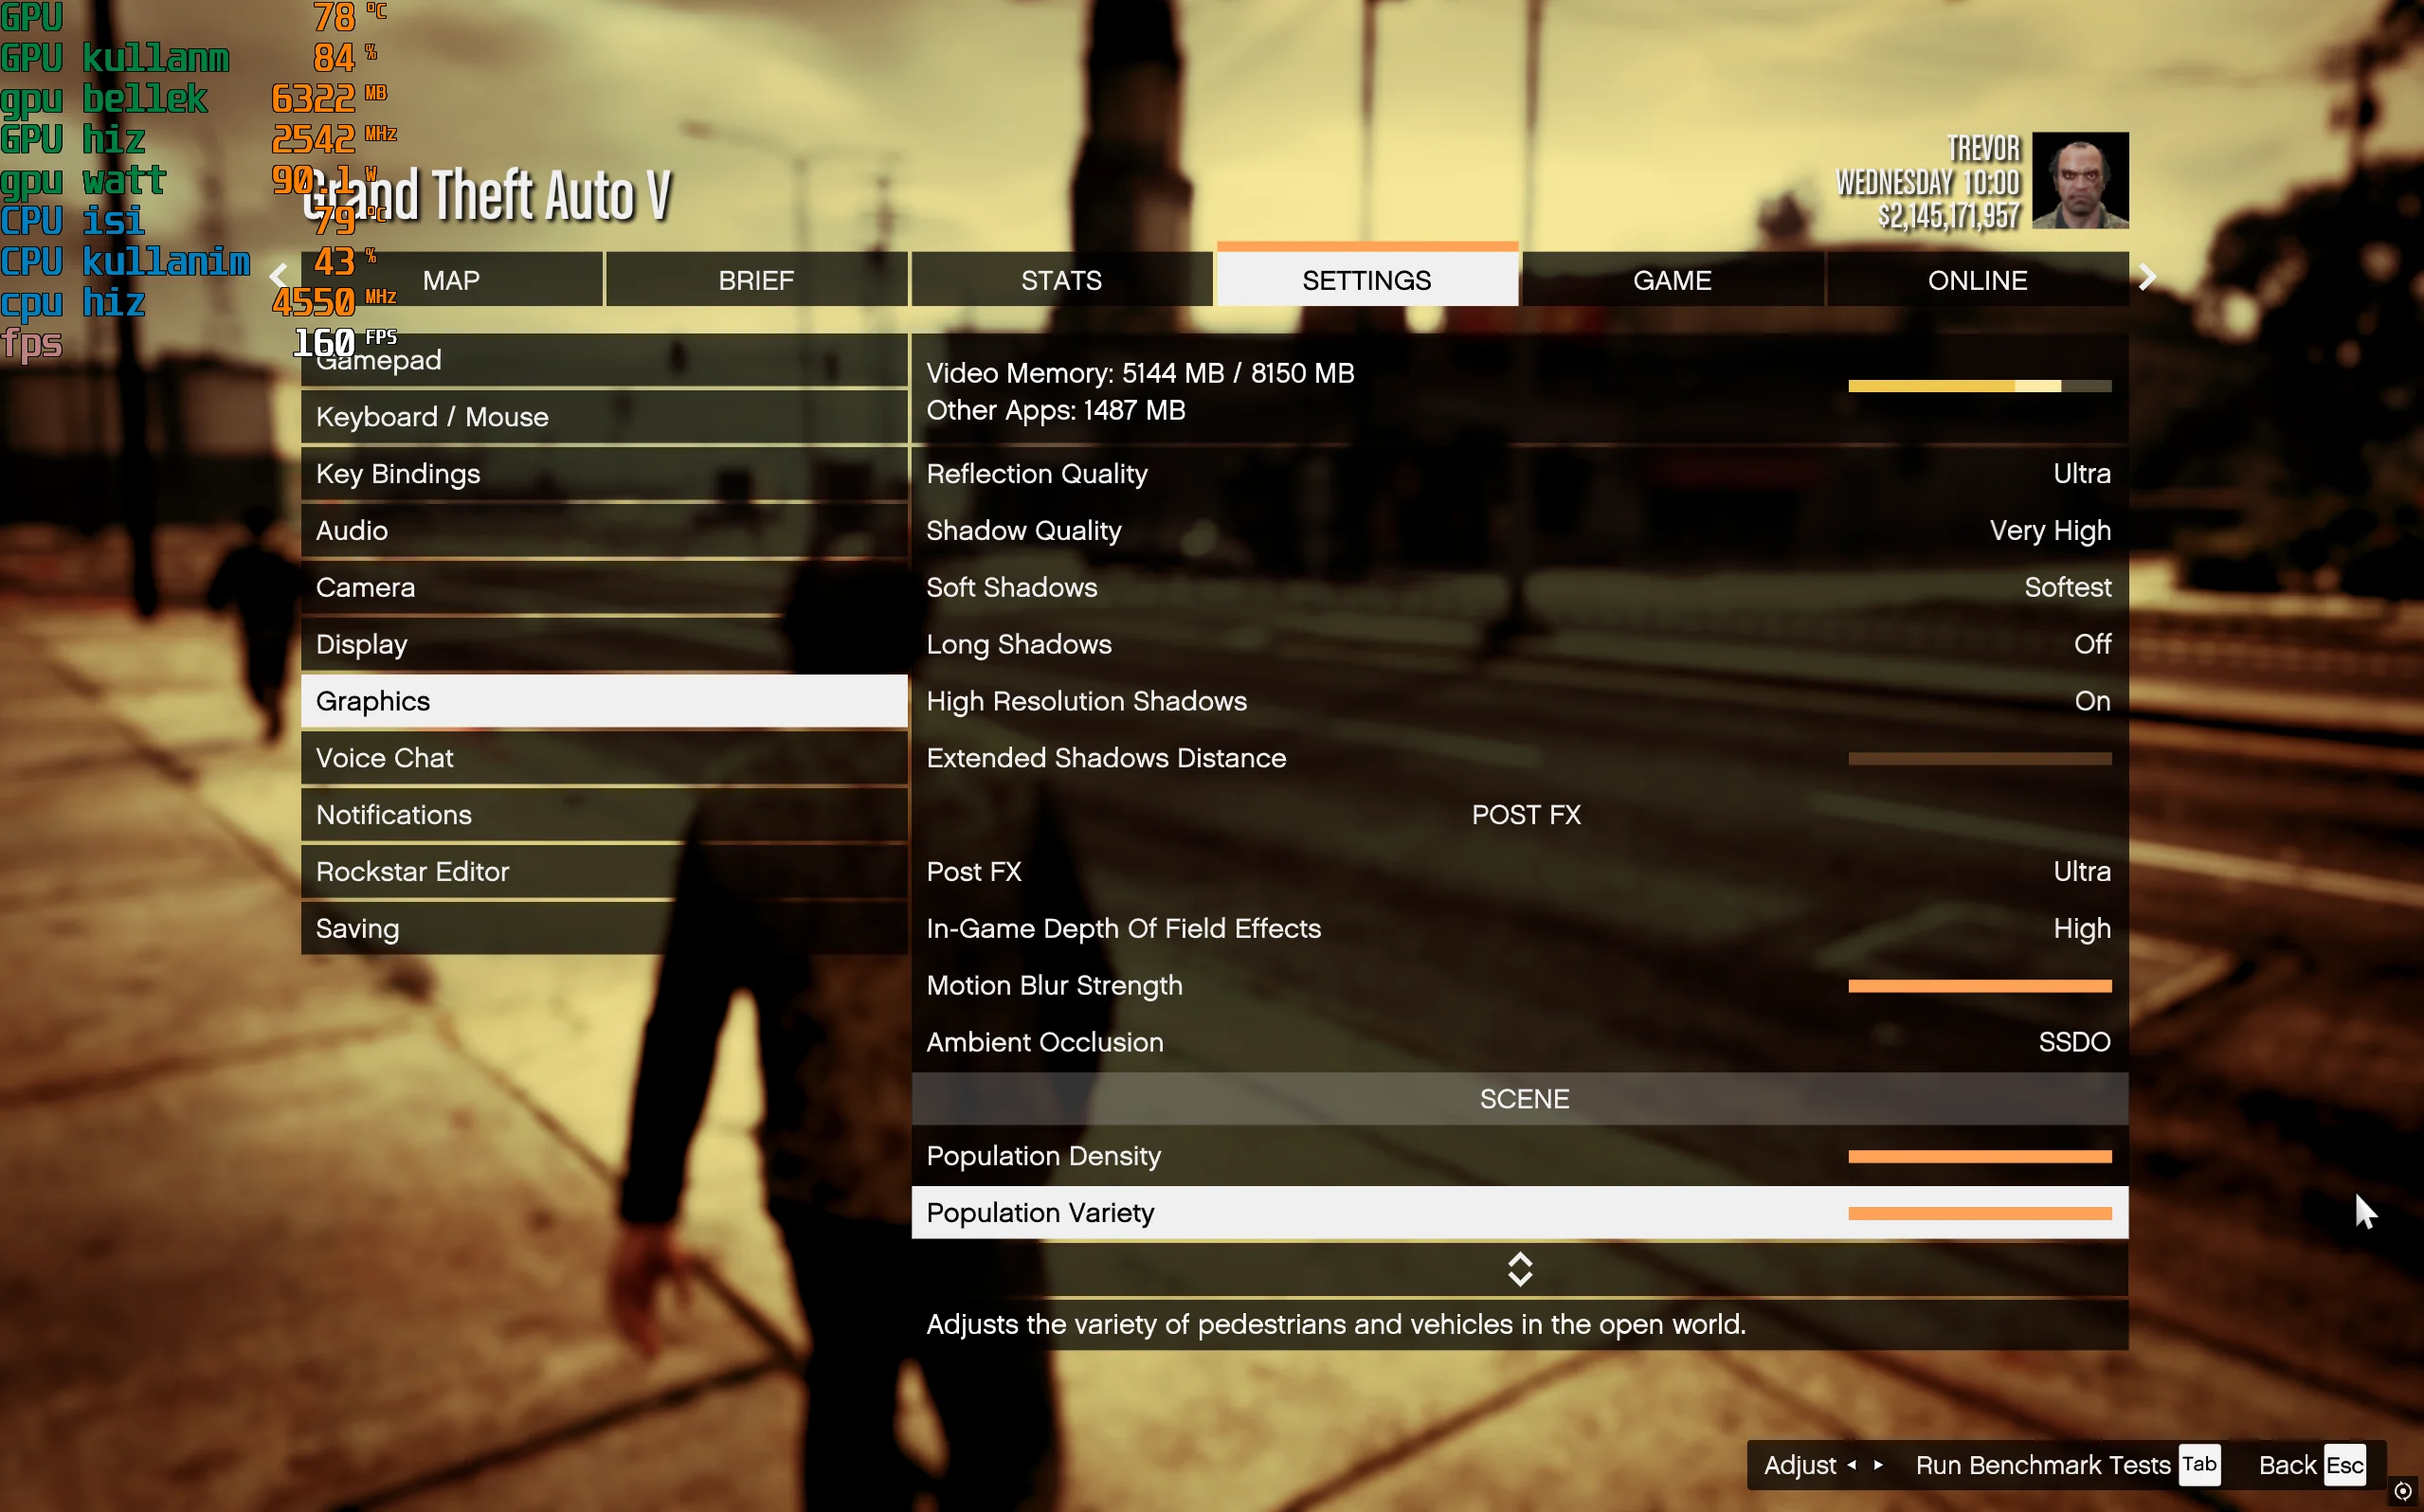Click the up/down scroll arrows icon

1519,1269
